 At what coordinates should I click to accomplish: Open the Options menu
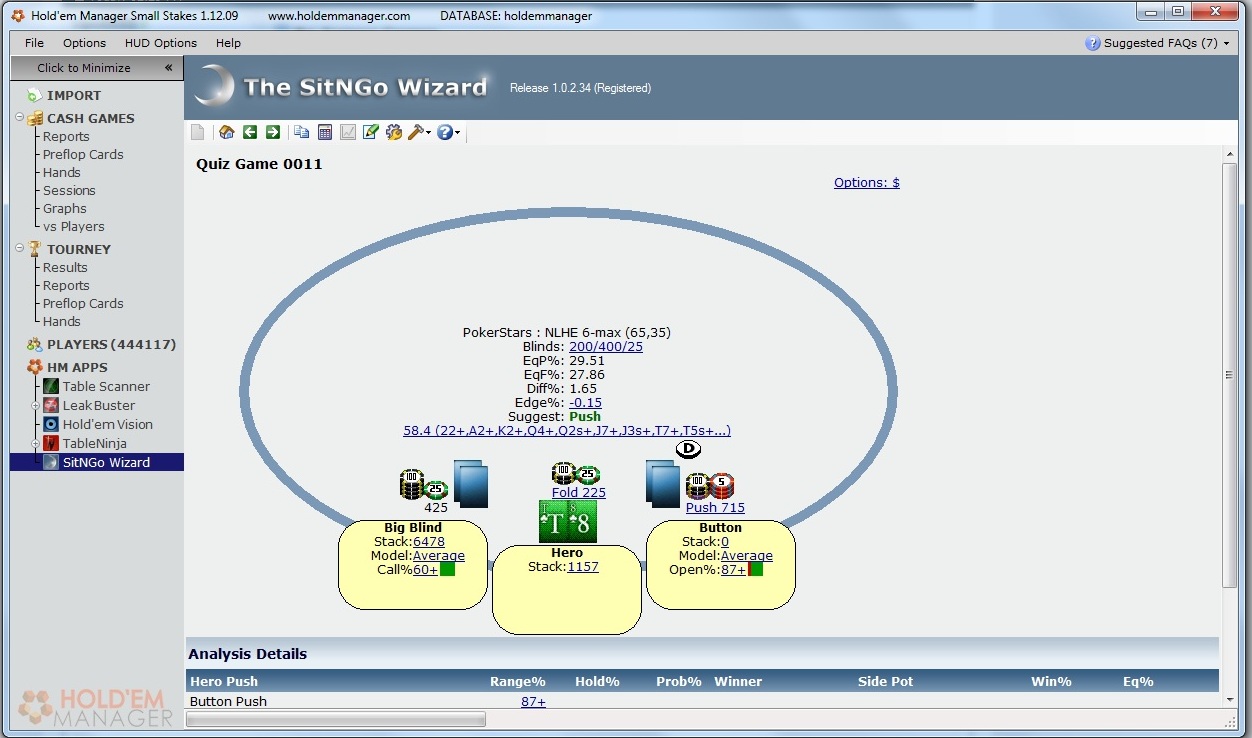(84, 43)
